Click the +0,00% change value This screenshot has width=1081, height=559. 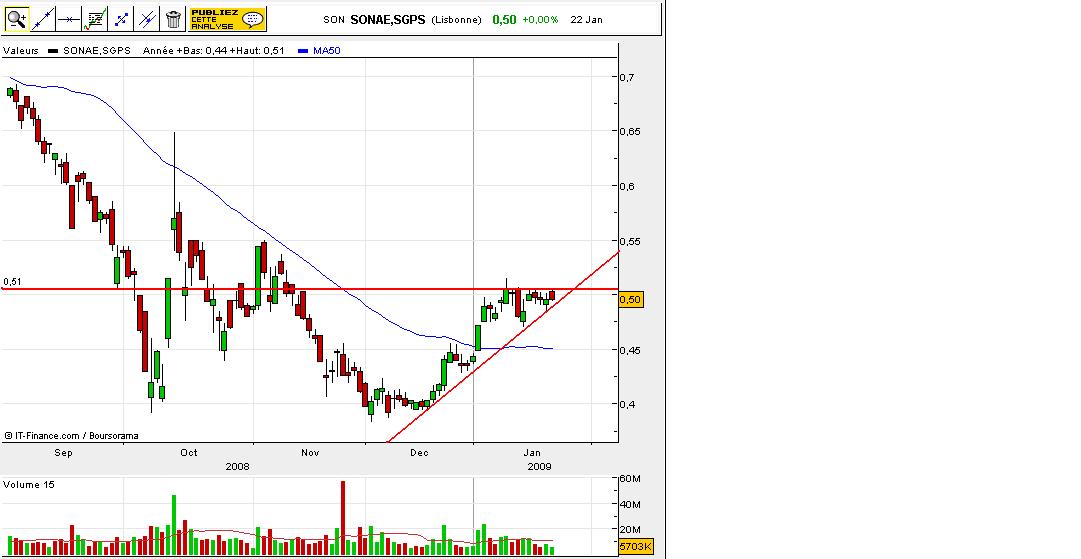(x=540, y=19)
